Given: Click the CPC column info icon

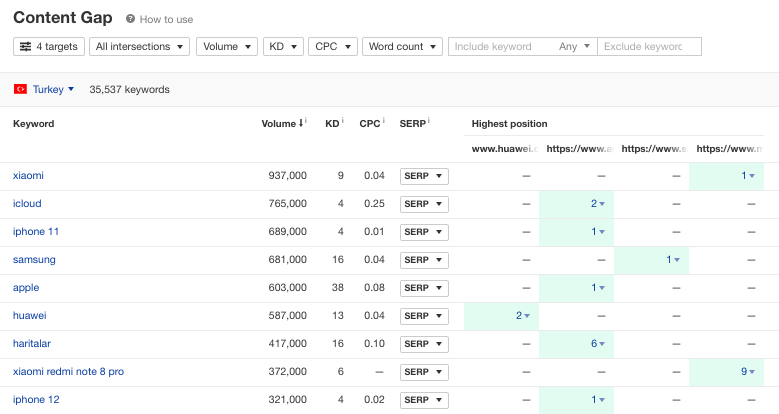Looking at the screenshot, I should [384, 120].
